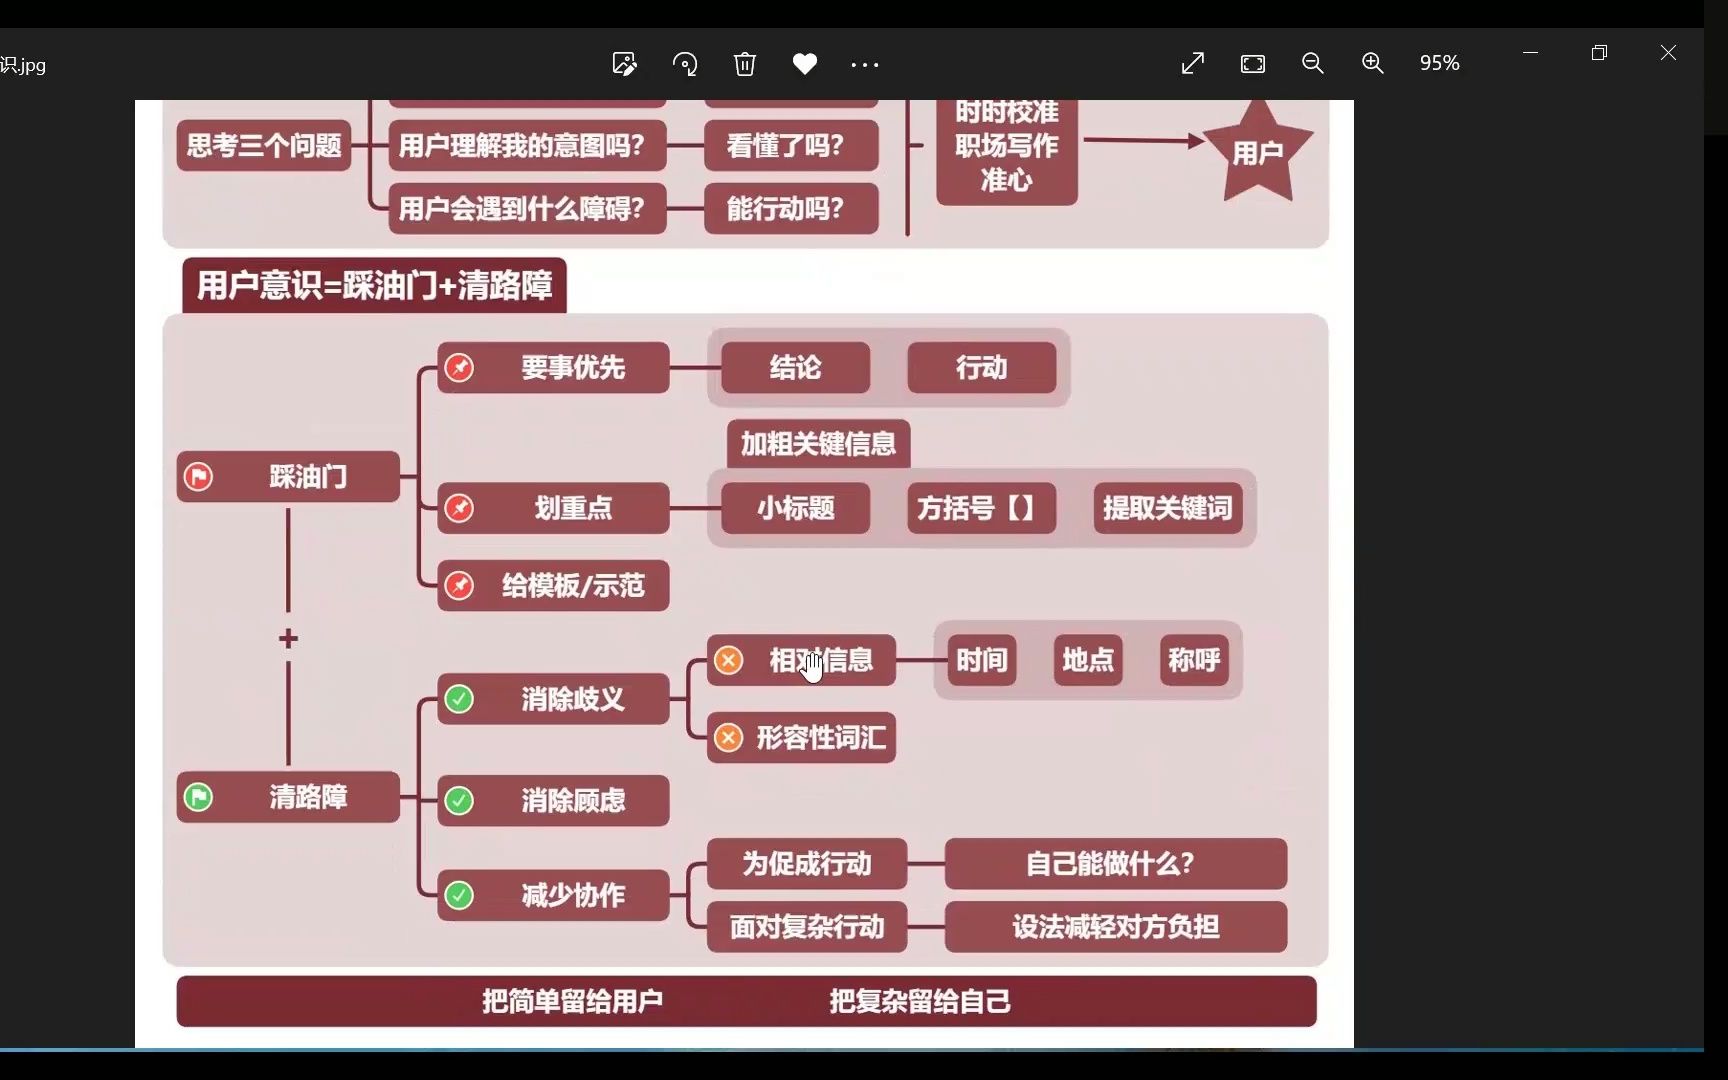
Task: Click the 时间 box
Action: pyautogui.click(x=981, y=660)
